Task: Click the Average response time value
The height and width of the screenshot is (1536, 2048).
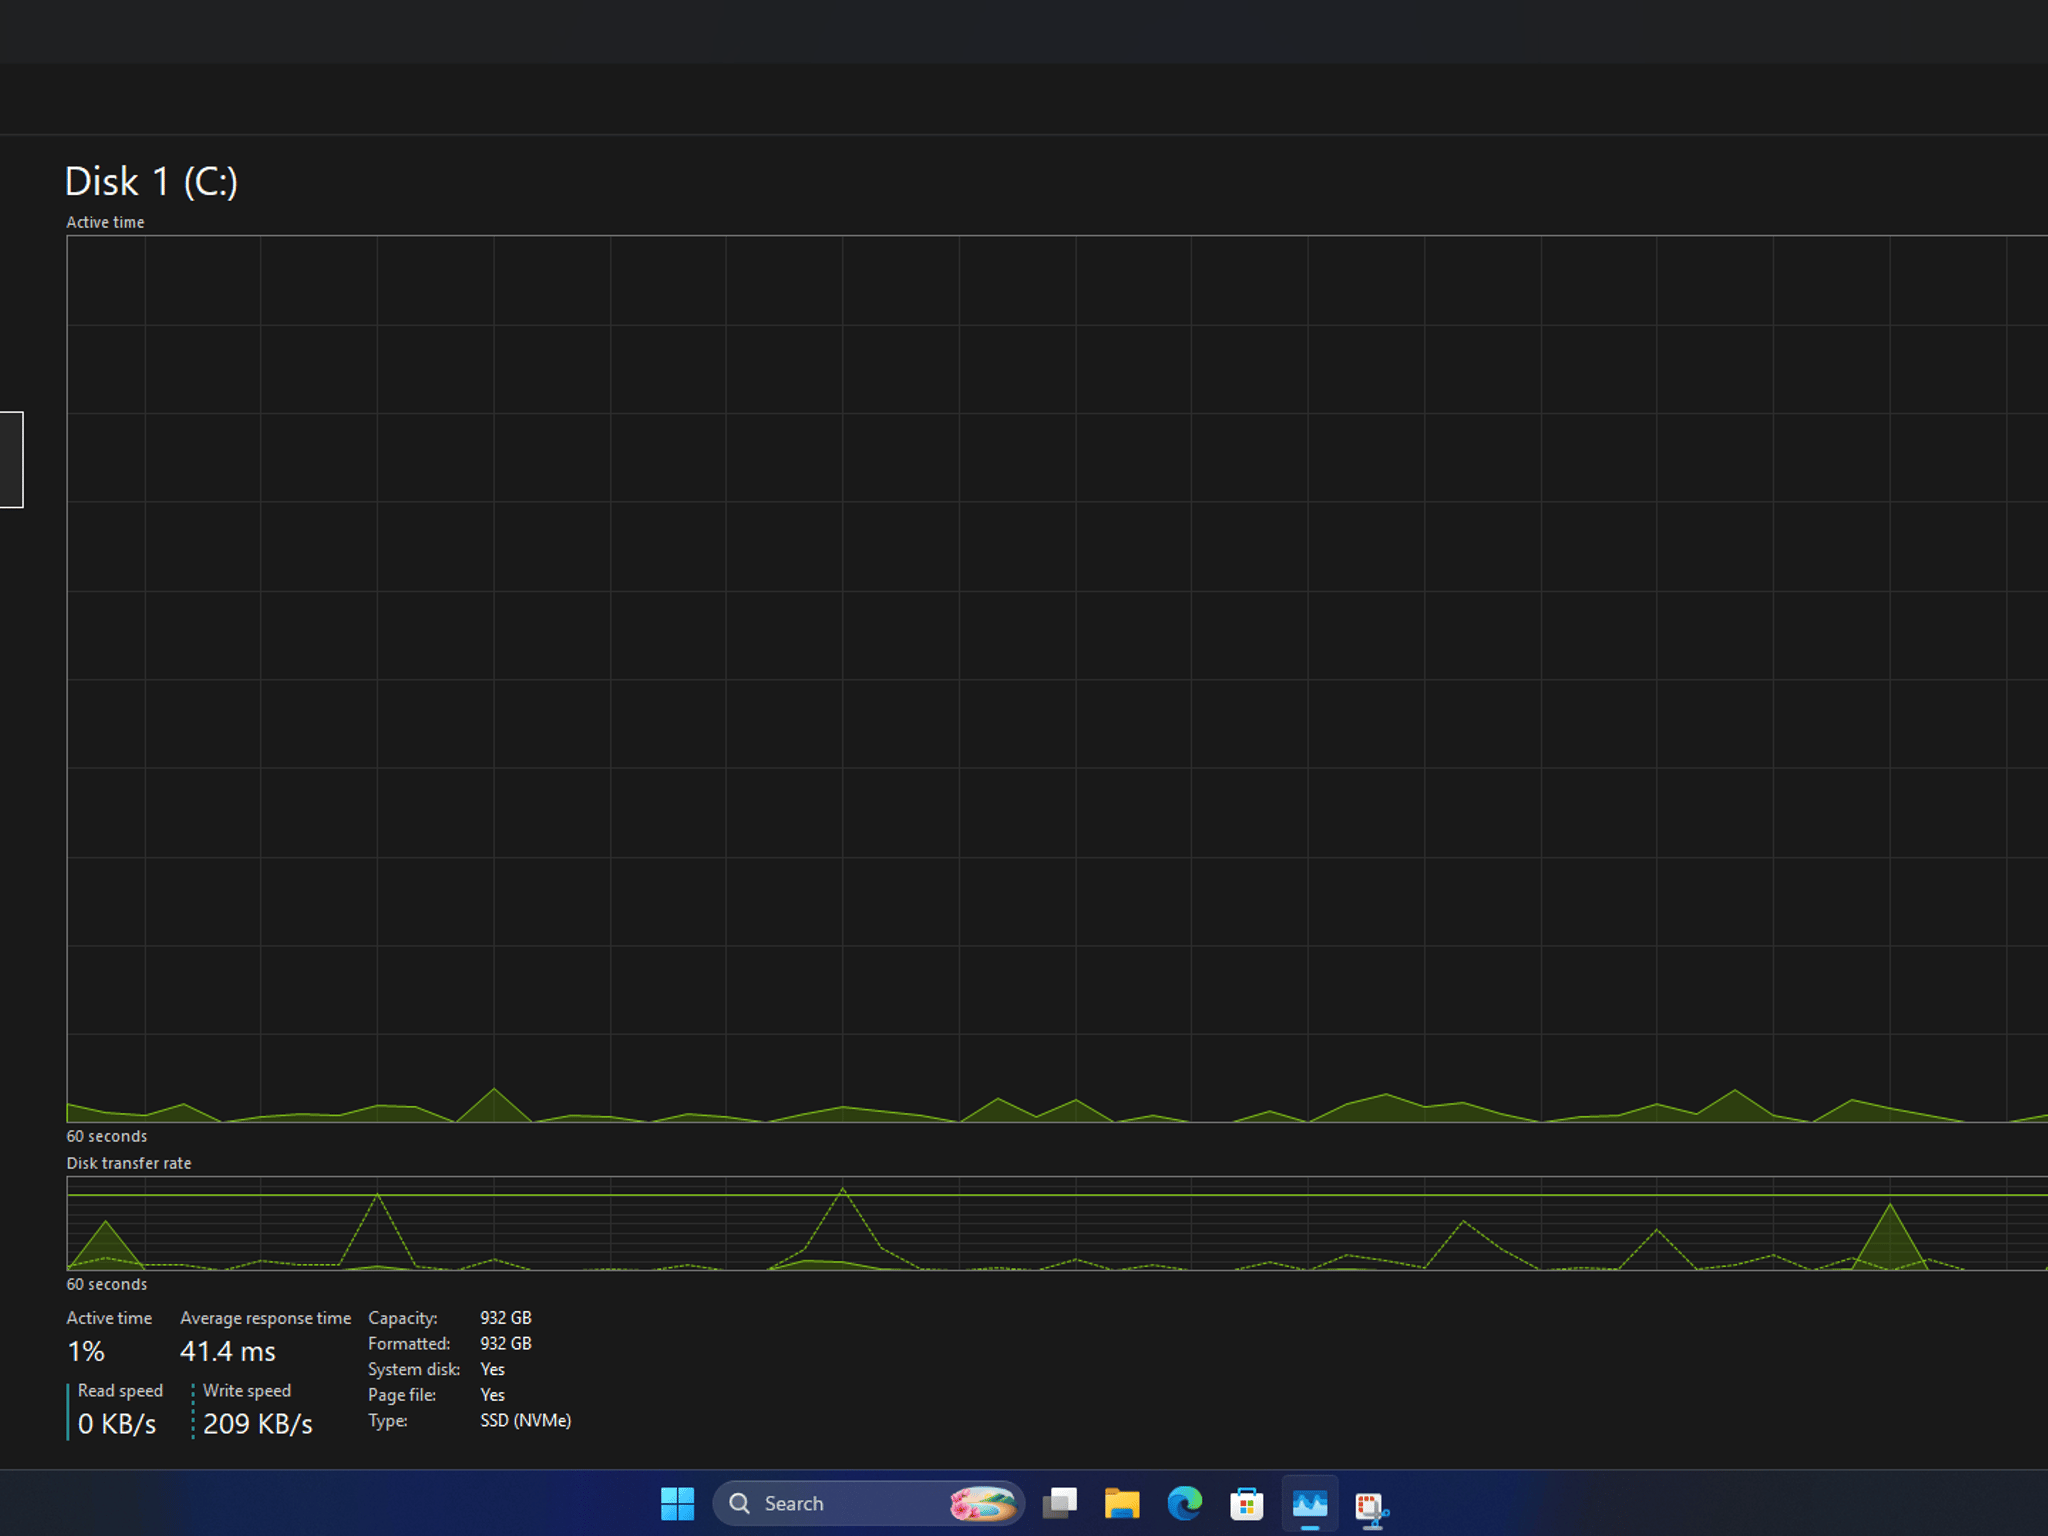Action: [x=228, y=1351]
